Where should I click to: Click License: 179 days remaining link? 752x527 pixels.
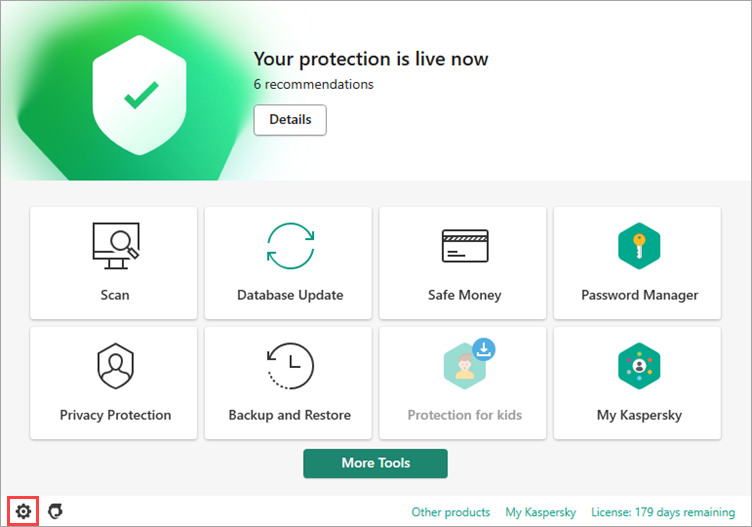tap(663, 512)
